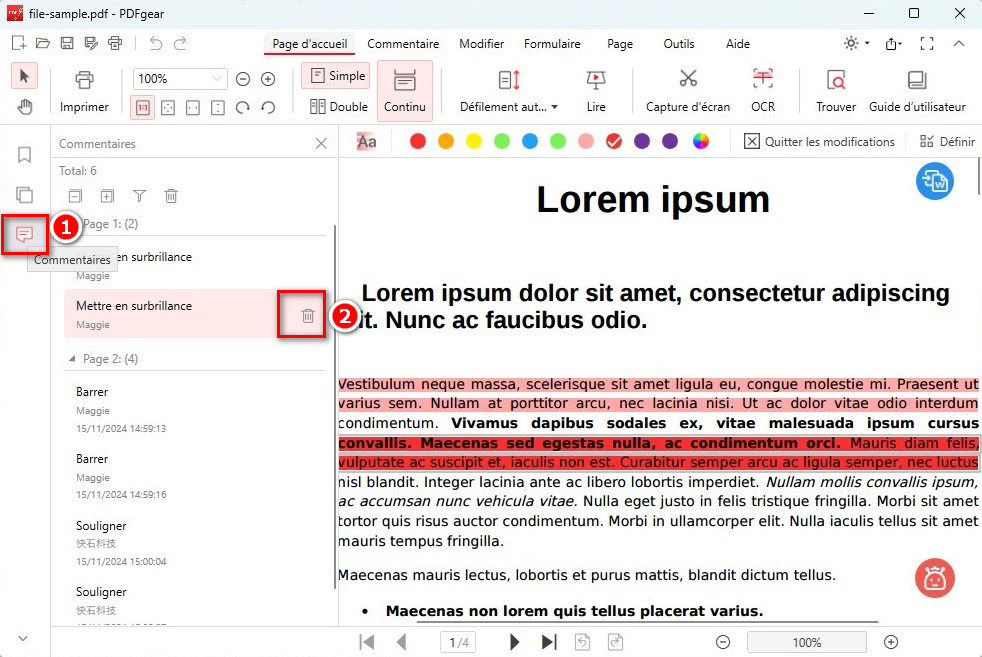Activate Continu scrolling mode

click(404, 90)
